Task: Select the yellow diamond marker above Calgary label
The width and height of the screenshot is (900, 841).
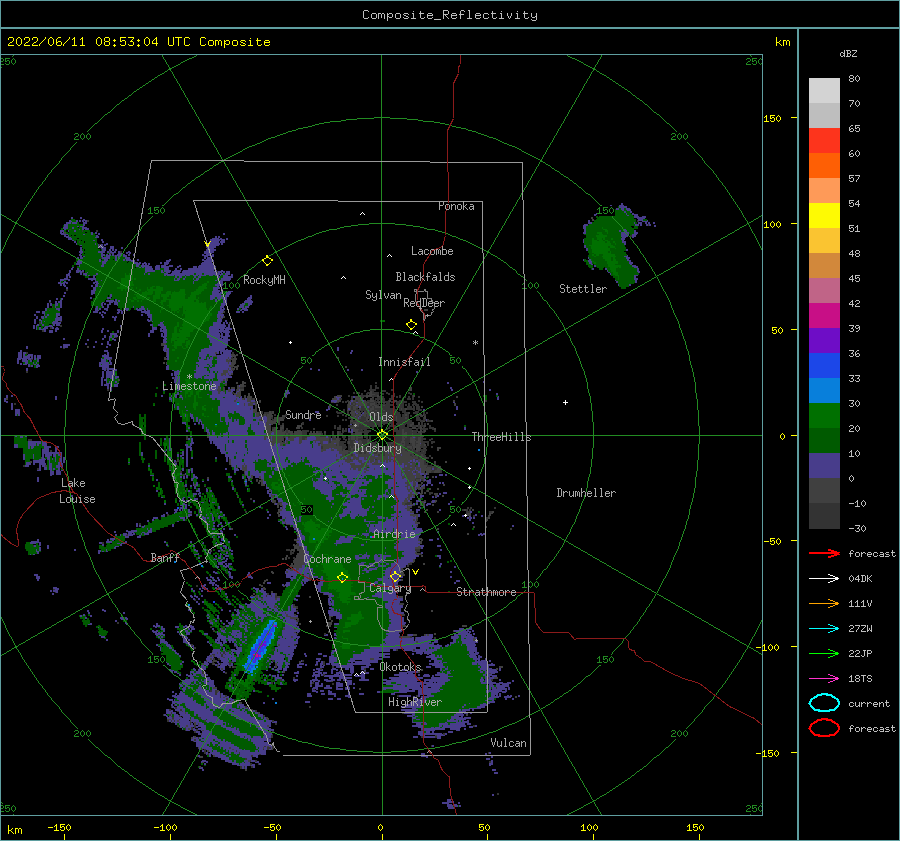Action: point(395,576)
